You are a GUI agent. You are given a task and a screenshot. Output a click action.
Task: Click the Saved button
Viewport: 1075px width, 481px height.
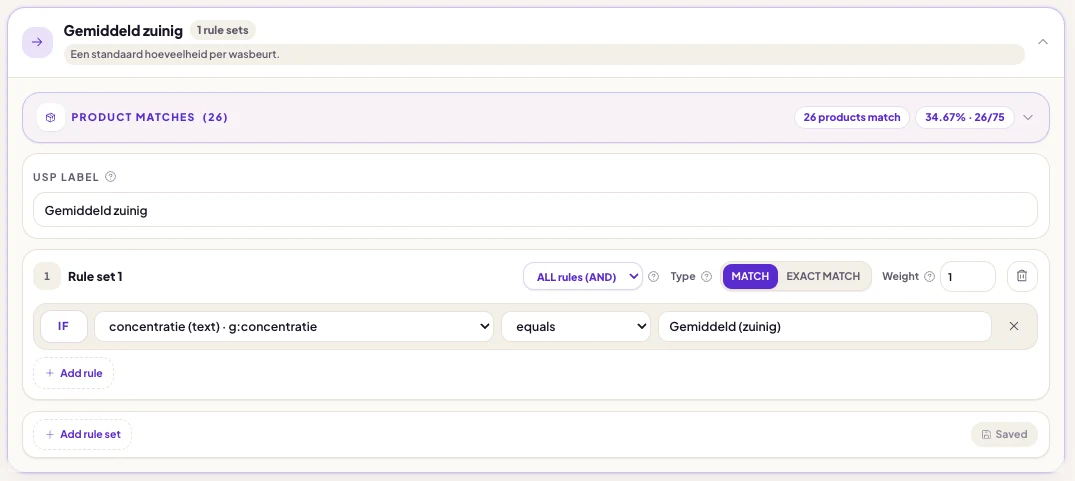click(x=1004, y=434)
